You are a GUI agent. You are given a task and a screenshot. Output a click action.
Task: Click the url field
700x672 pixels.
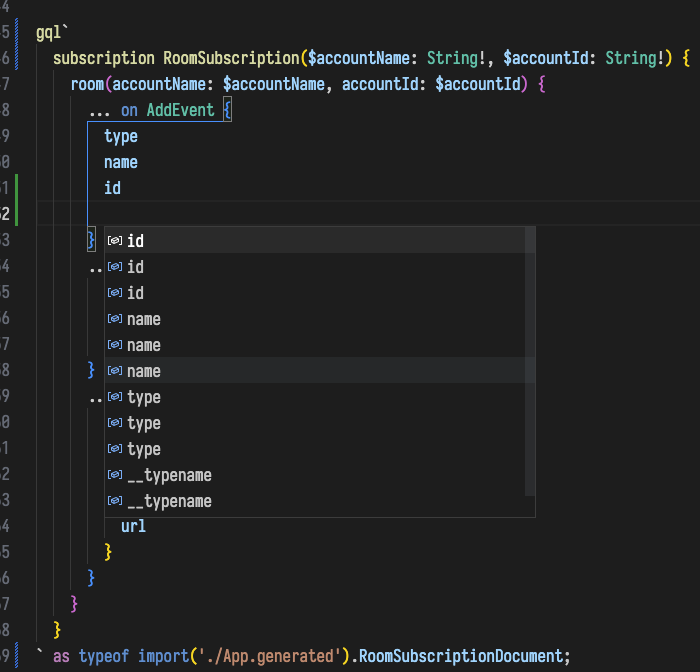[x=133, y=526]
